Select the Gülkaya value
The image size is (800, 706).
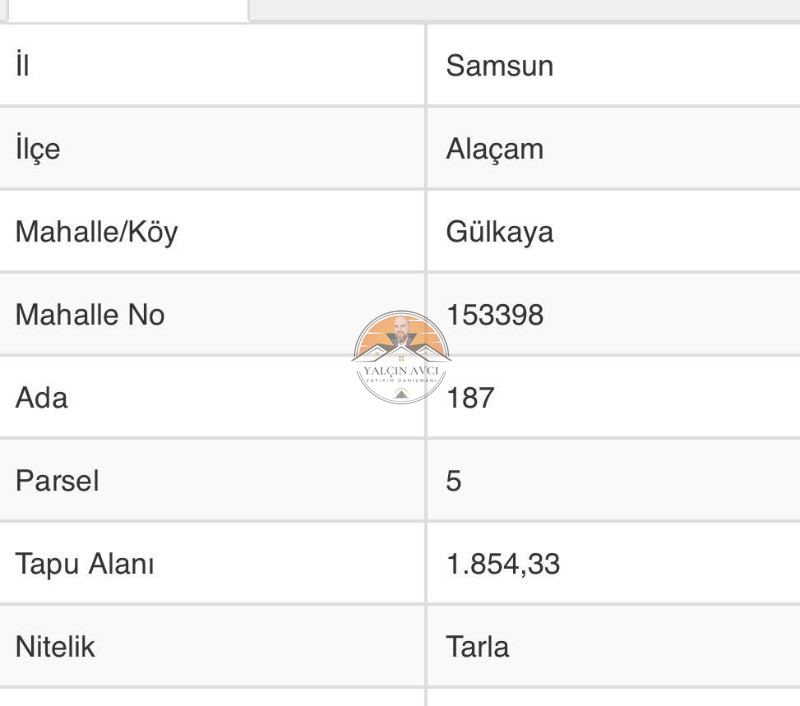[x=499, y=232]
